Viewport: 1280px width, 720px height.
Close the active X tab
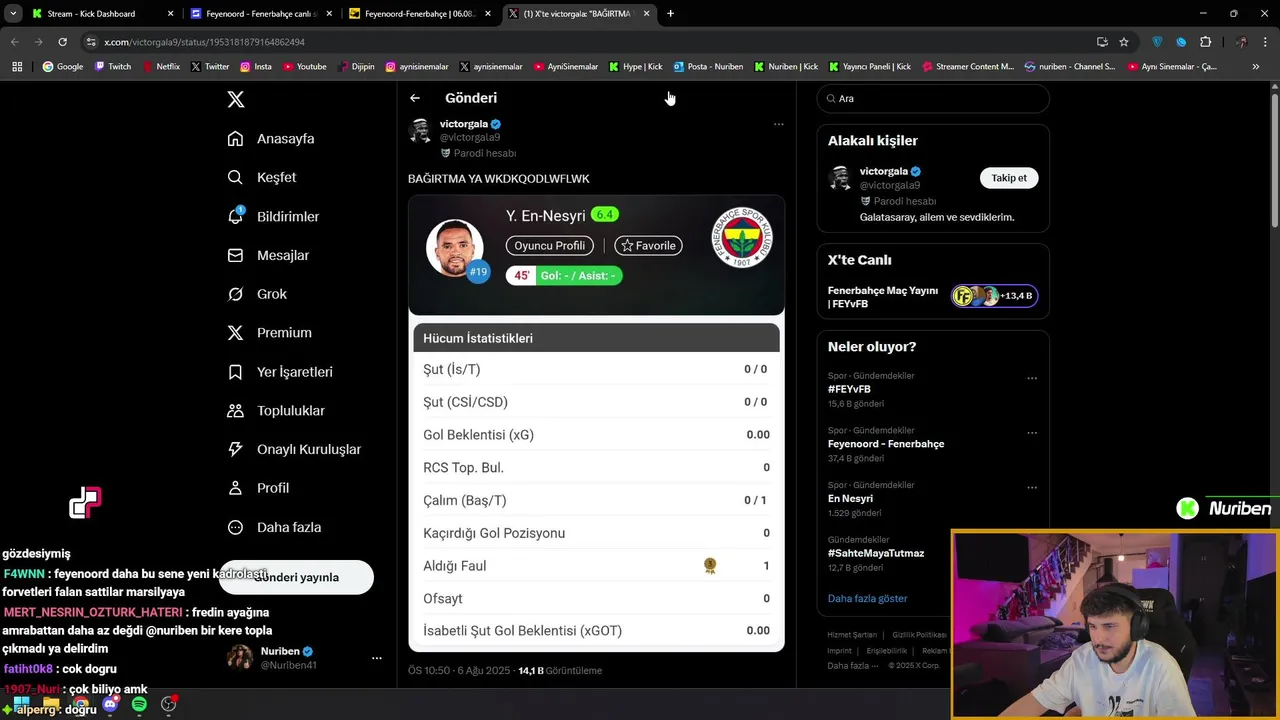point(647,14)
